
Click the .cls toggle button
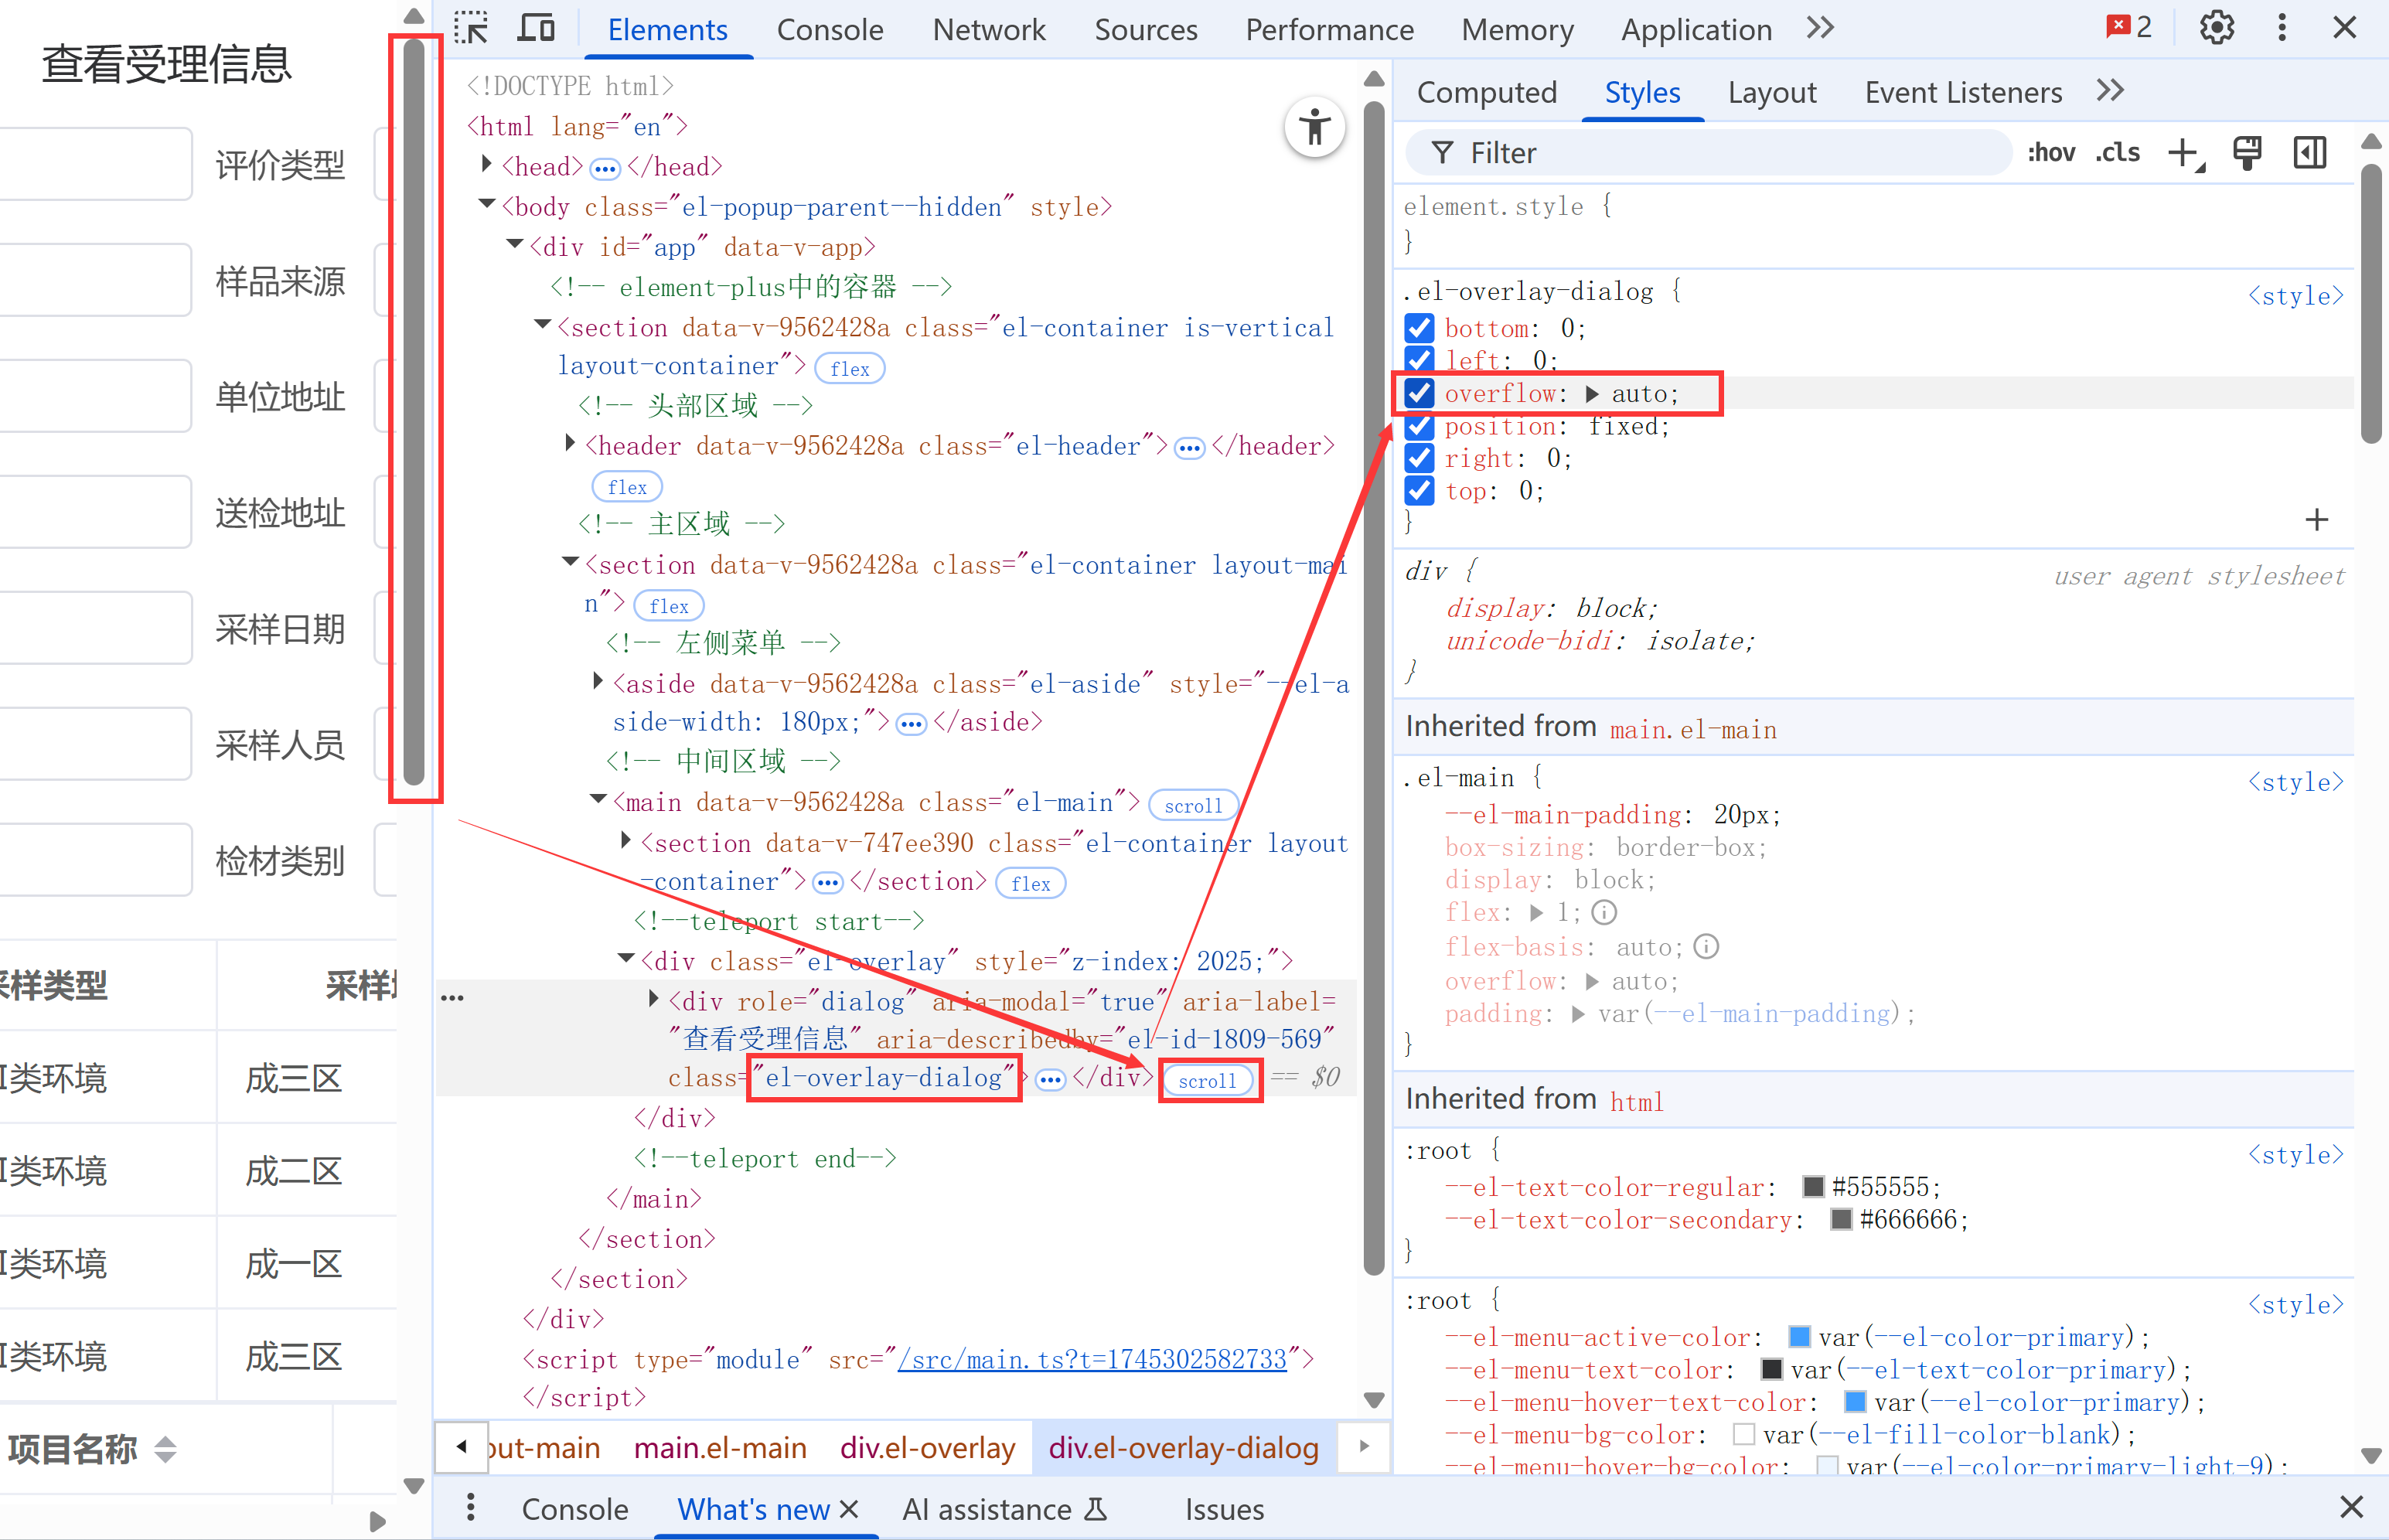tap(2118, 153)
